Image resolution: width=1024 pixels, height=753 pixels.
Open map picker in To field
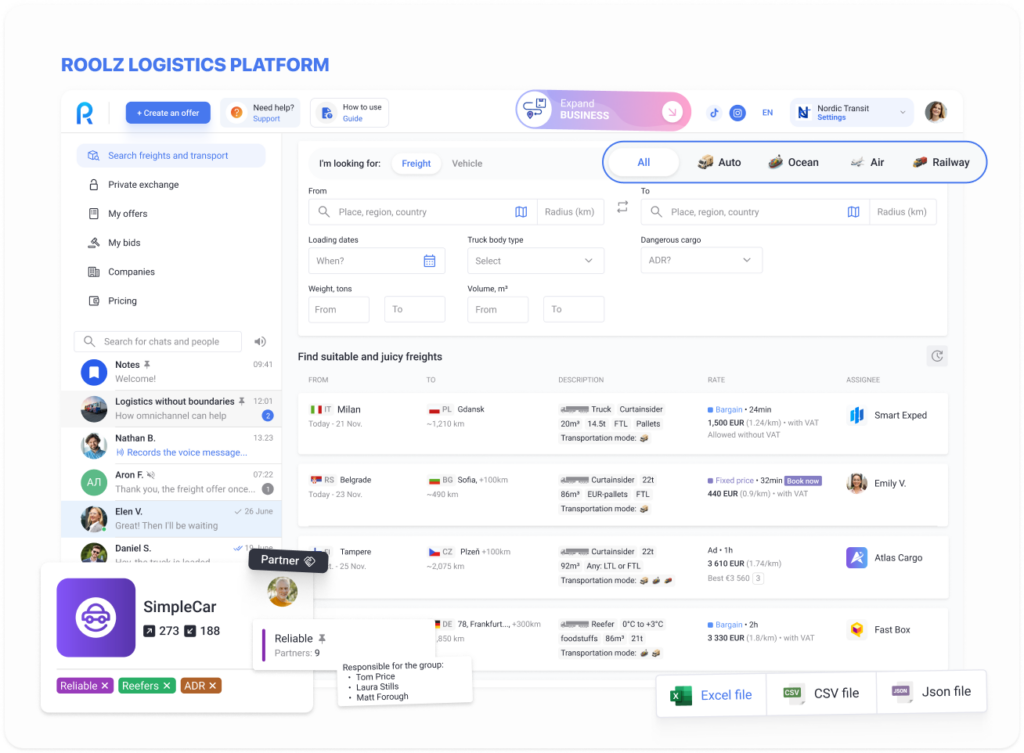853,212
